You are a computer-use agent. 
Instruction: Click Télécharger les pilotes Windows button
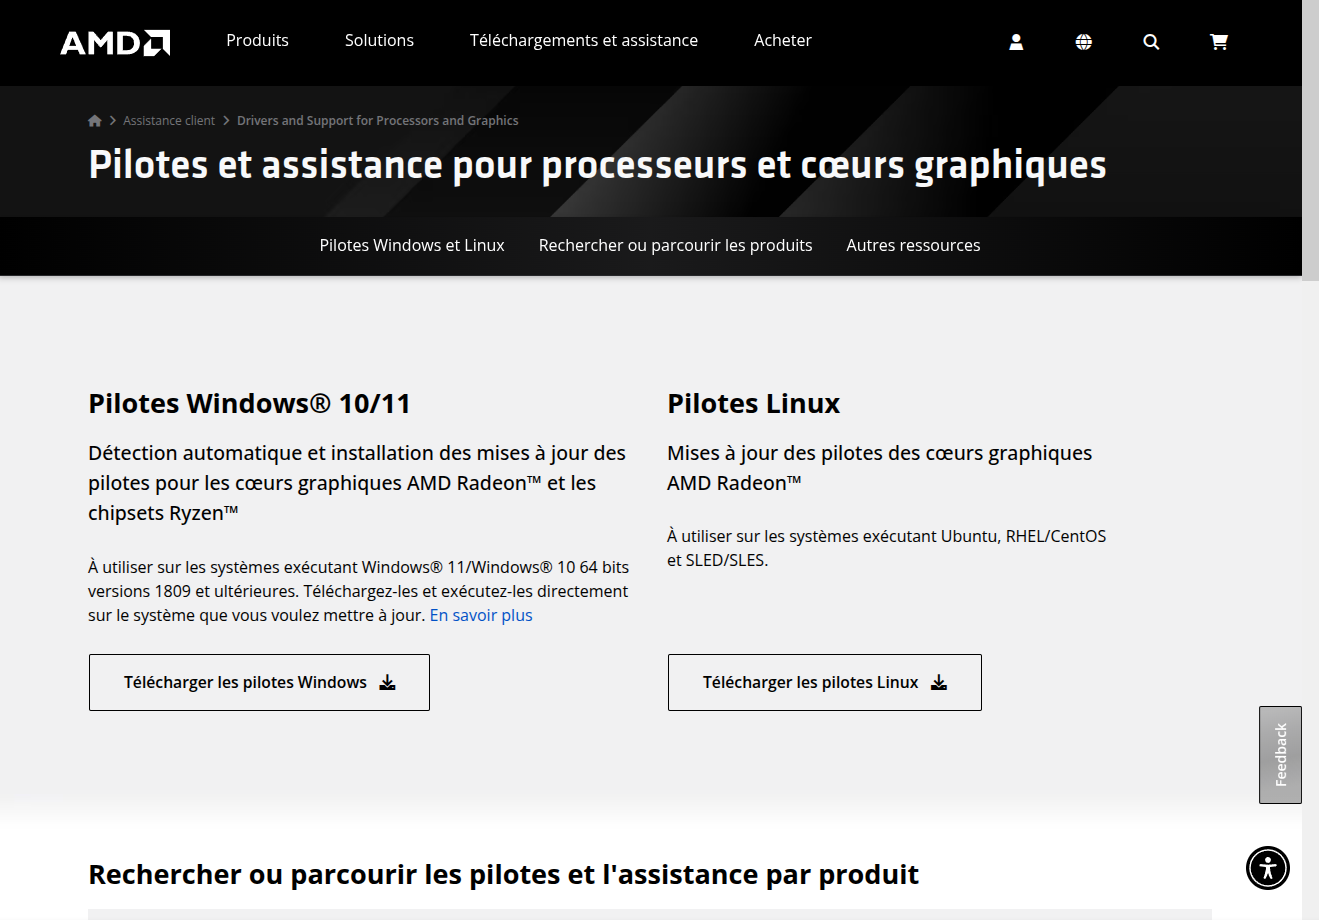coord(259,682)
